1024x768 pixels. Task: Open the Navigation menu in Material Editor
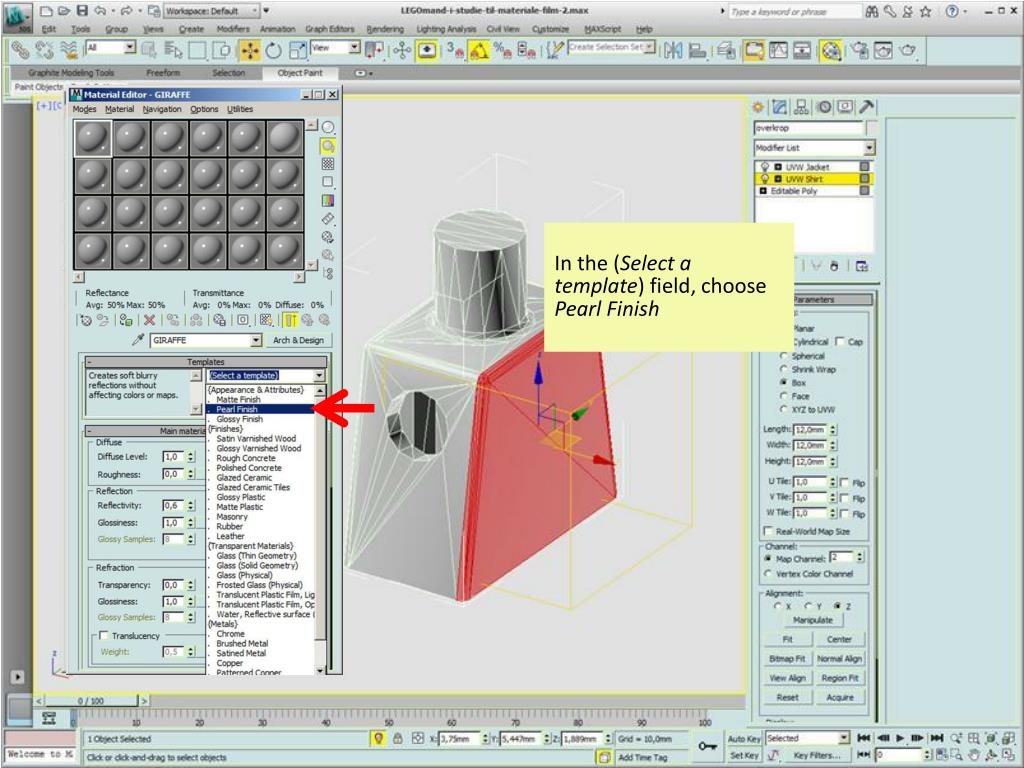click(162, 109)
